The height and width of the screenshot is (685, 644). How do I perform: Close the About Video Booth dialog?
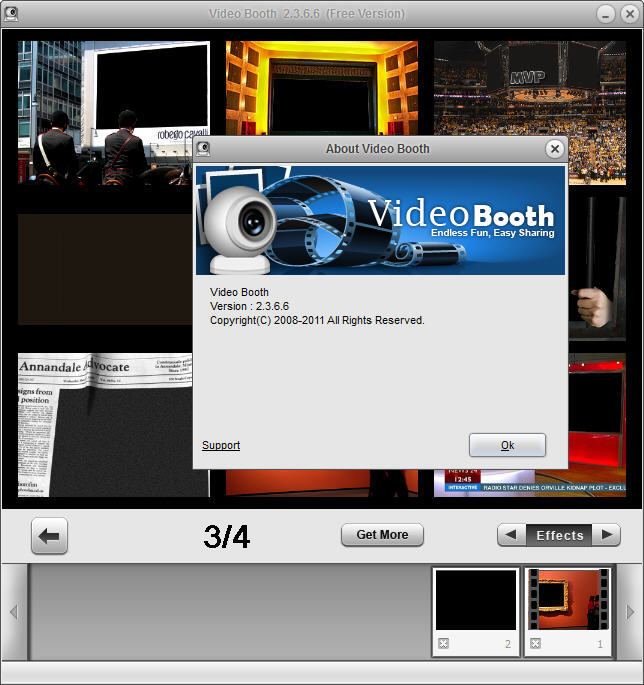(555, 149)
